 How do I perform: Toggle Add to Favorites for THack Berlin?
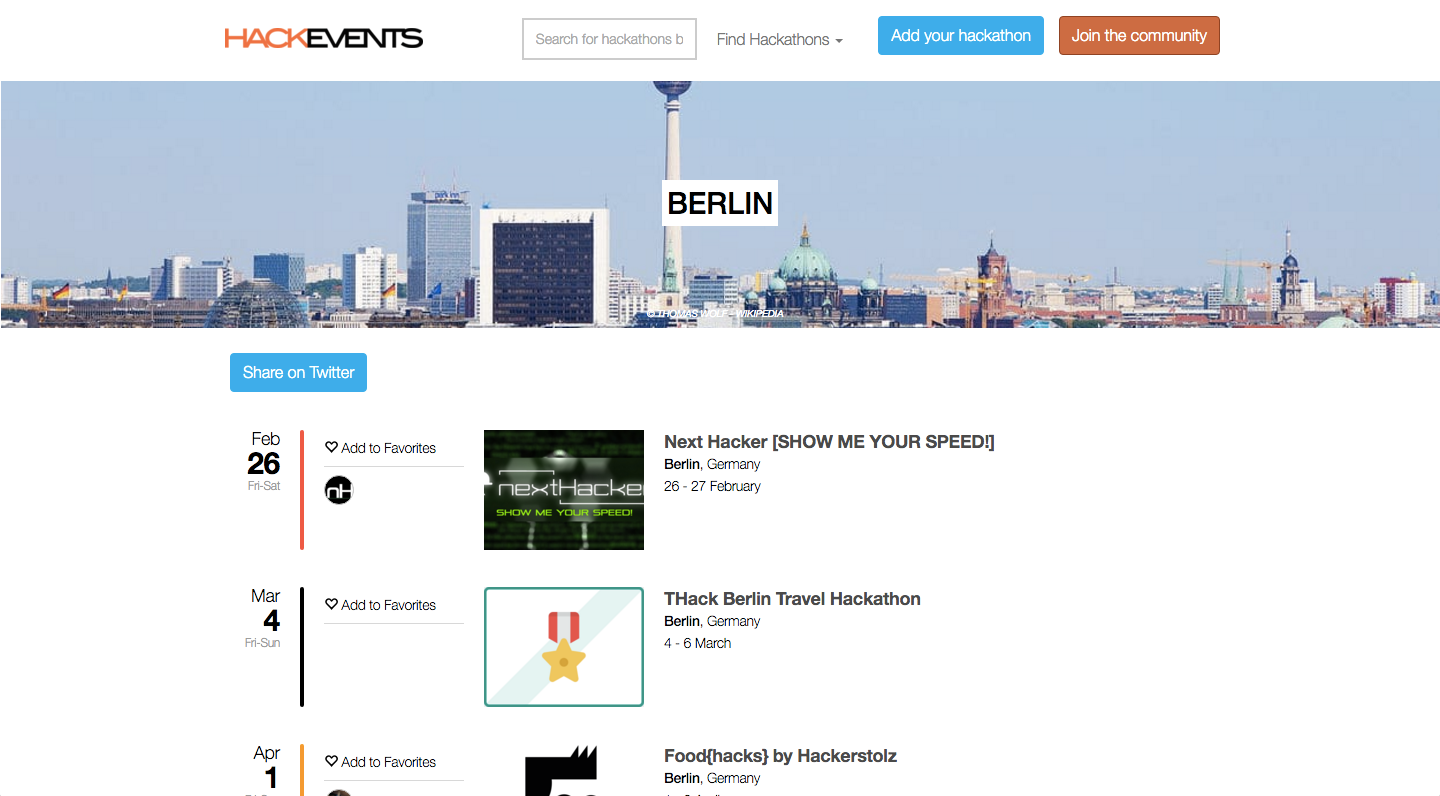click(381, 605)
